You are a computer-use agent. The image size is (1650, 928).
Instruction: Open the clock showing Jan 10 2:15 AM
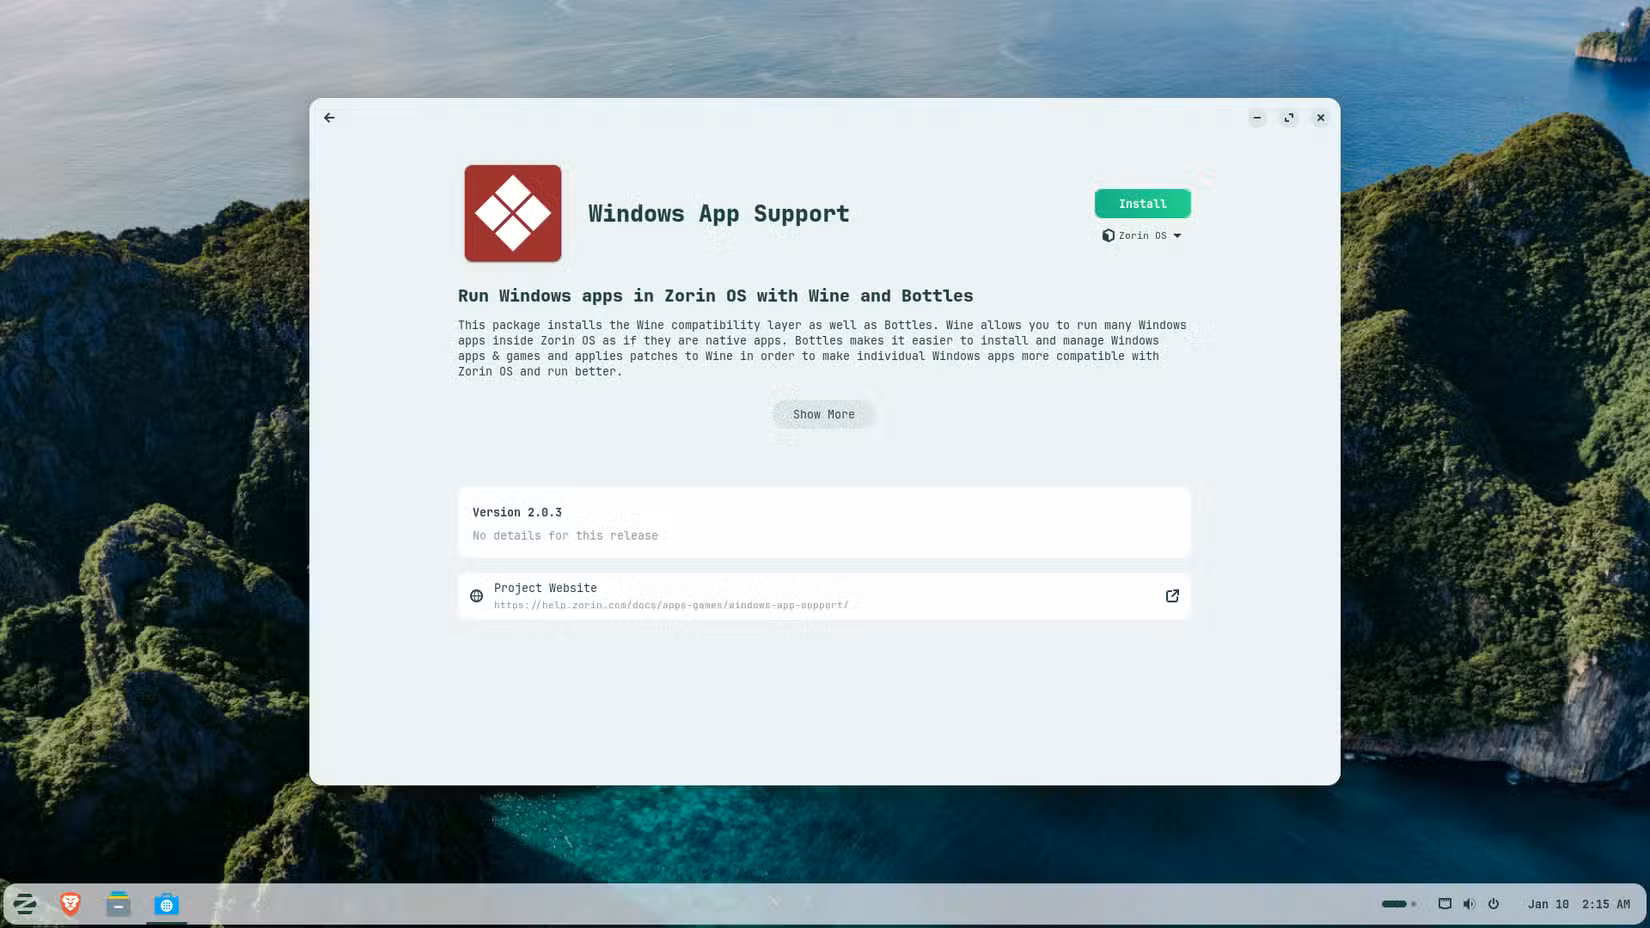tap(1578, 904)
